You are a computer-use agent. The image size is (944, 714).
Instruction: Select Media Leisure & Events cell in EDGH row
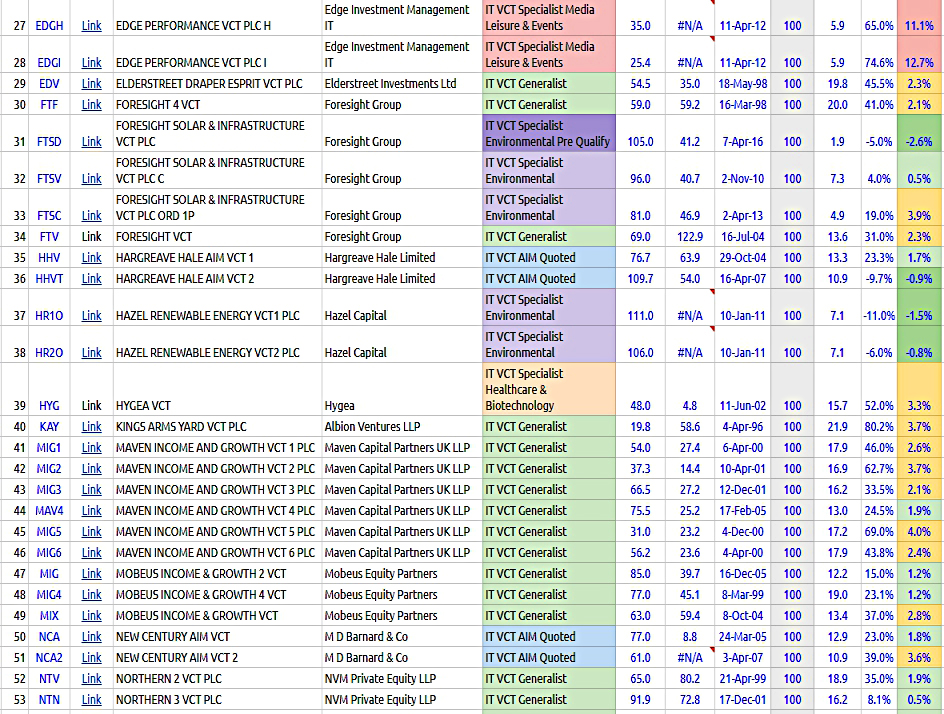tap(549, 17)
